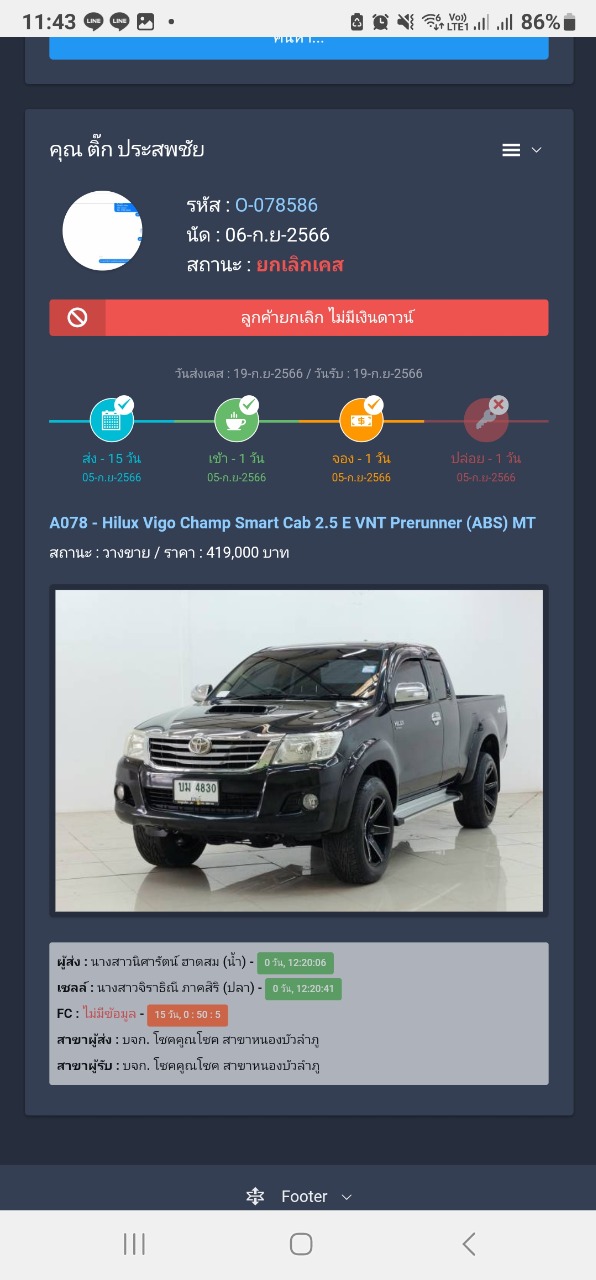The height and width of the screenshot is (1280, 596).
Task: Open the hamburger menu on customer card
Action: pyautogui.click(x=511, y=150)
